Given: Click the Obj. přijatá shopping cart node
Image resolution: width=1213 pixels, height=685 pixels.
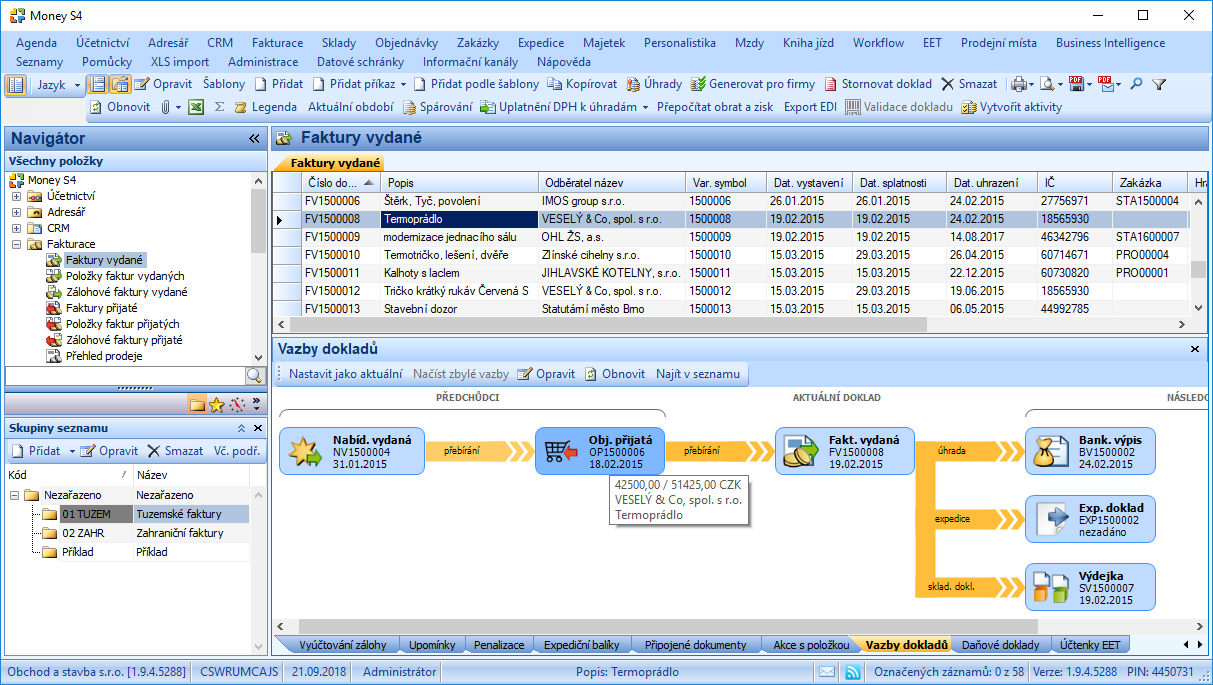Looking at the screenshot, I should tap(601, 451).
